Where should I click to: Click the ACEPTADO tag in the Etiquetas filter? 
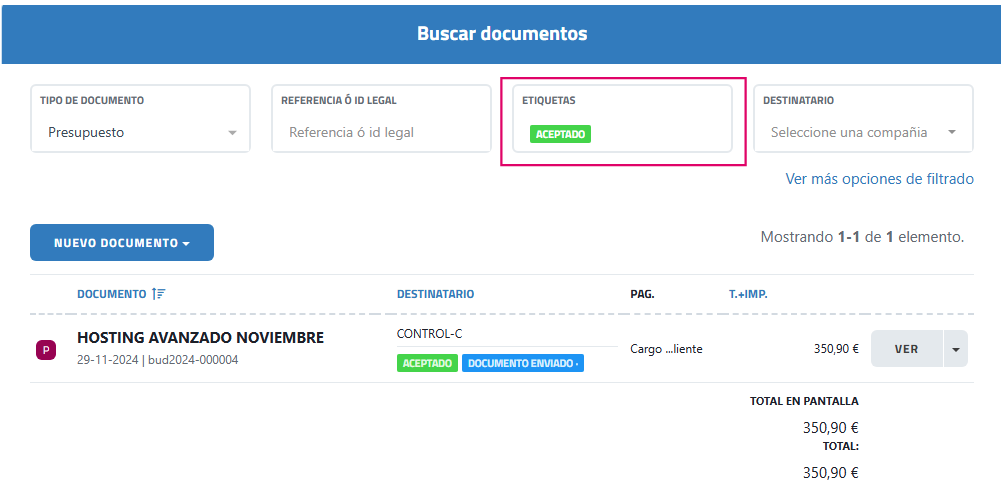[560, 134]
